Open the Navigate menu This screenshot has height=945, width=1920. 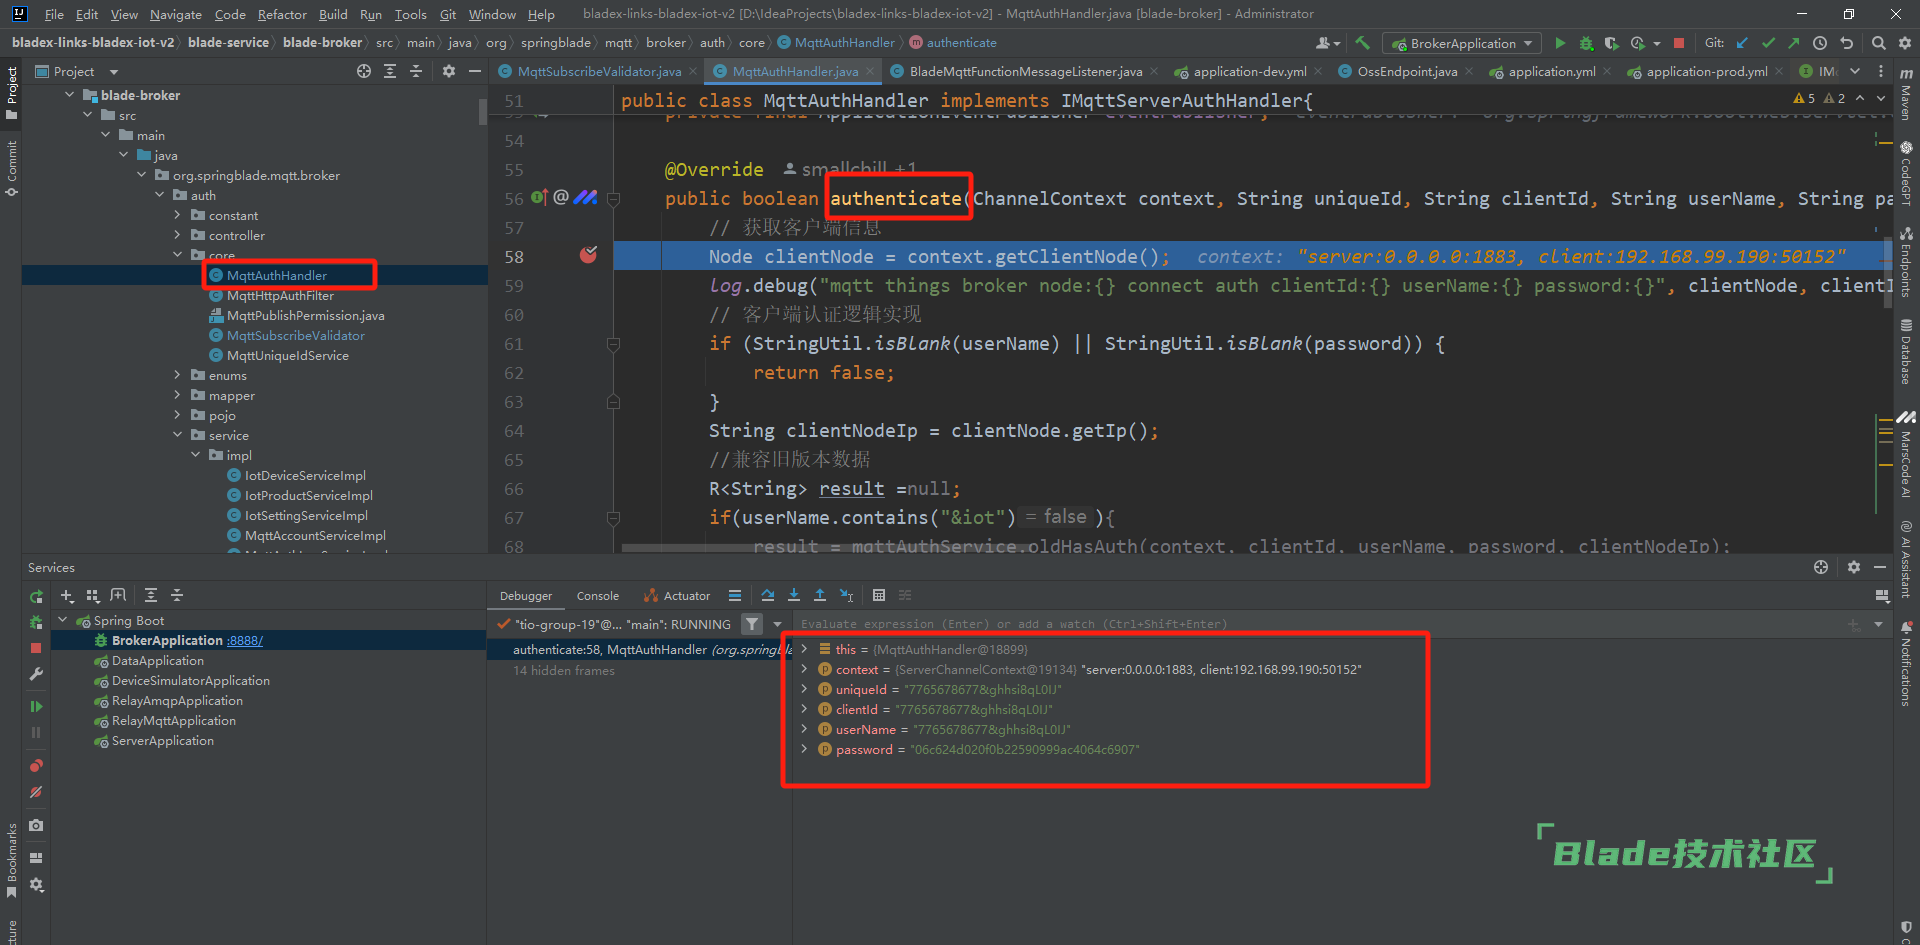(176, 14)
